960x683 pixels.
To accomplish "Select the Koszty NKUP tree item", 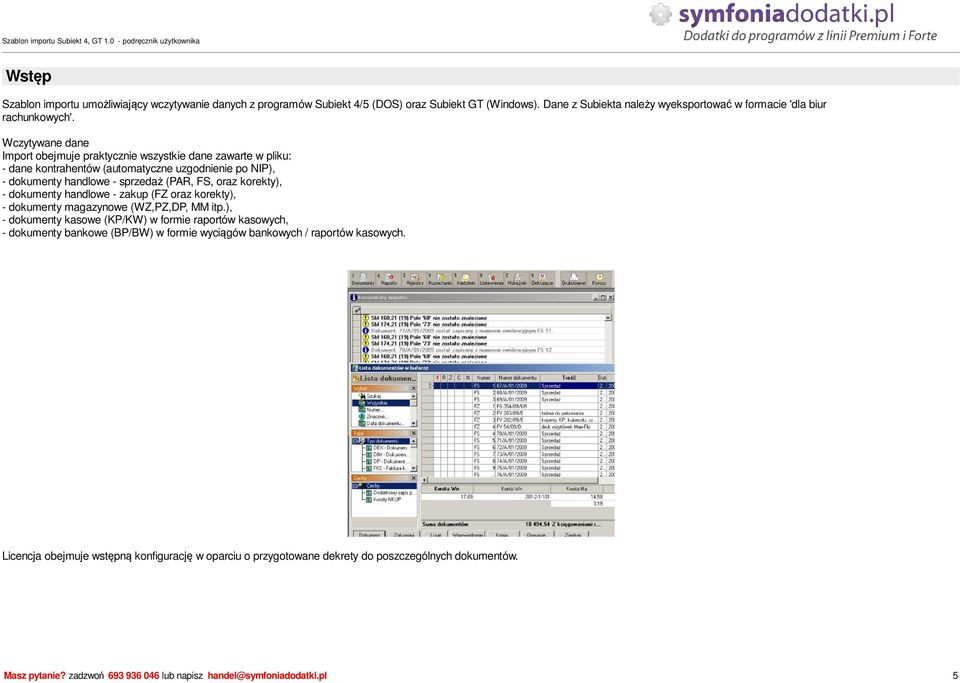I will click(x=384, y=499).
